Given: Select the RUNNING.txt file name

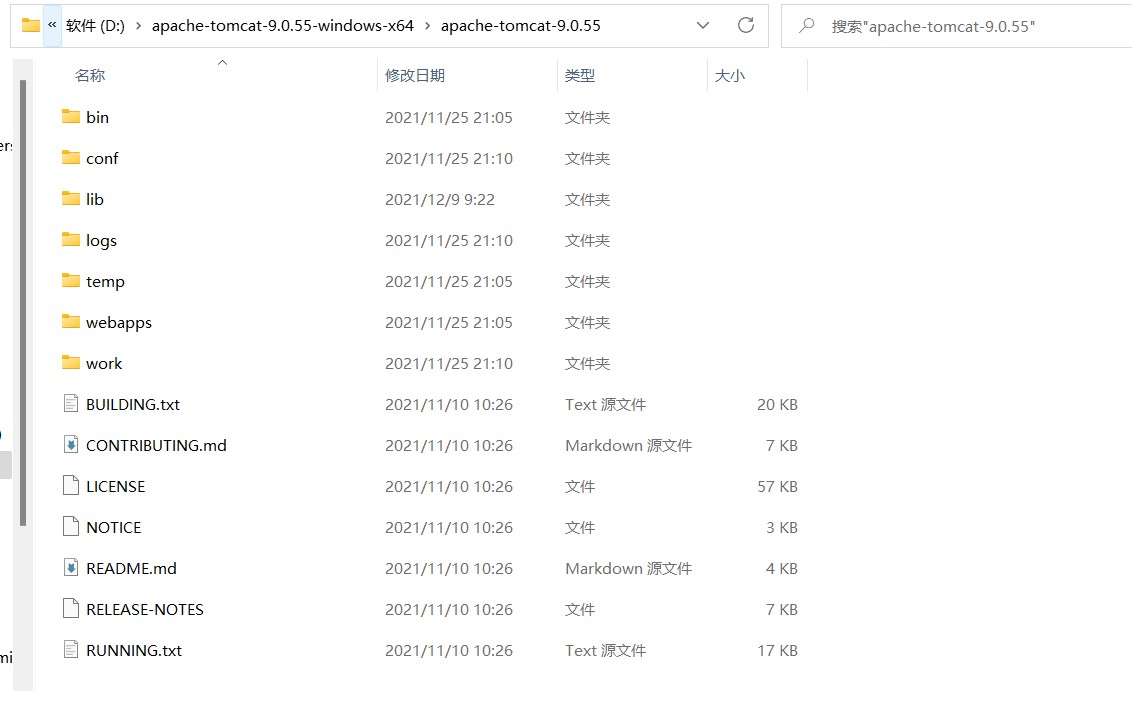Looking at the screenshot, I should click(x=134, y=650).
